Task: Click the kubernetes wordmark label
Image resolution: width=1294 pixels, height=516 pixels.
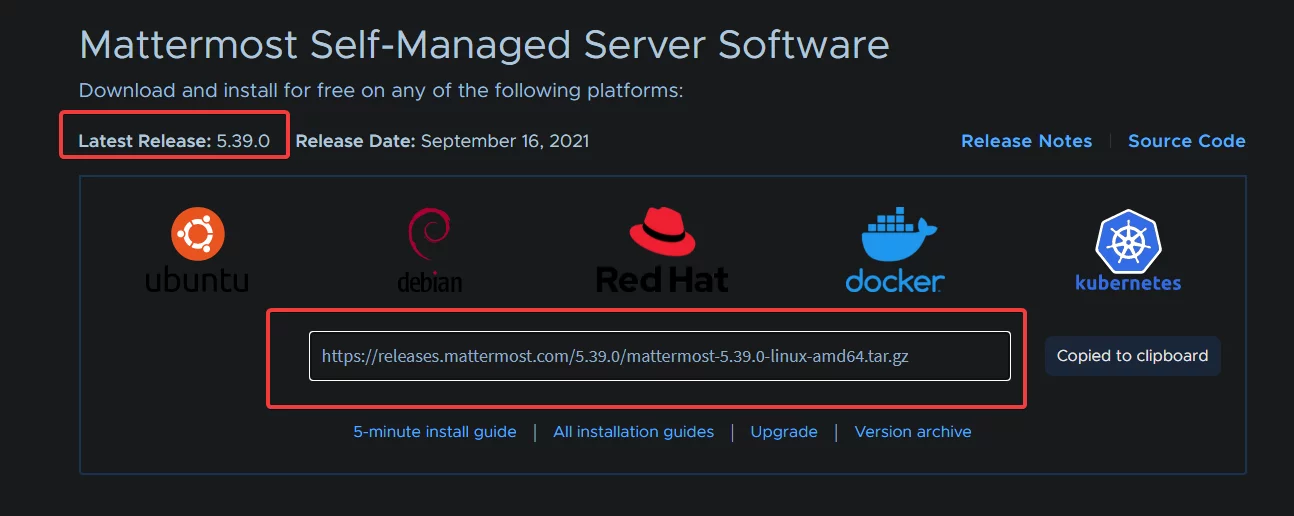Action: [x=1128, y=283]
